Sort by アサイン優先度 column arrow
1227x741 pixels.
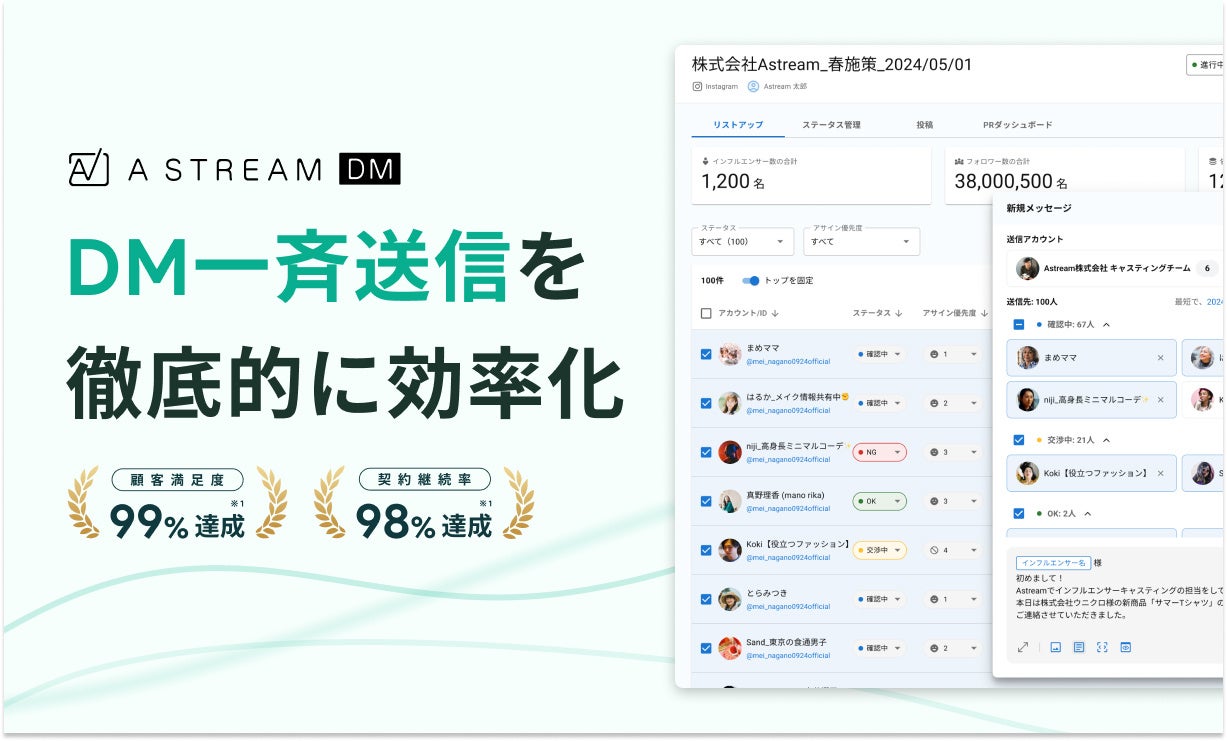point(984,314)
